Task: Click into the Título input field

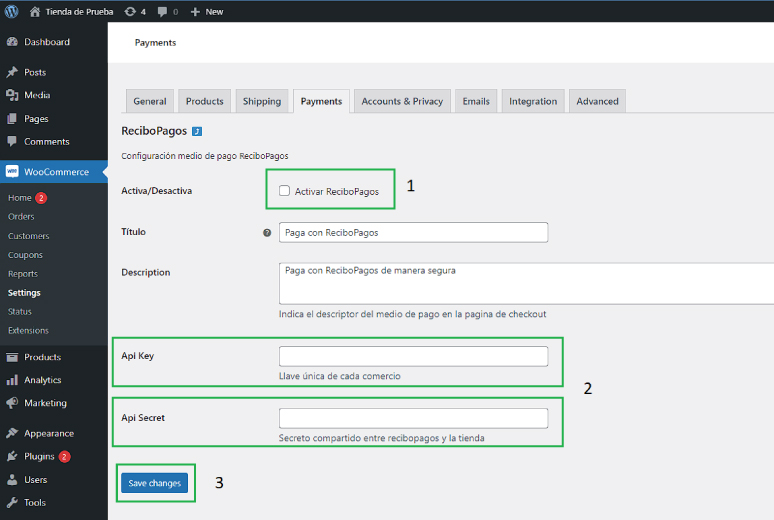Action: tap(413, 233)
